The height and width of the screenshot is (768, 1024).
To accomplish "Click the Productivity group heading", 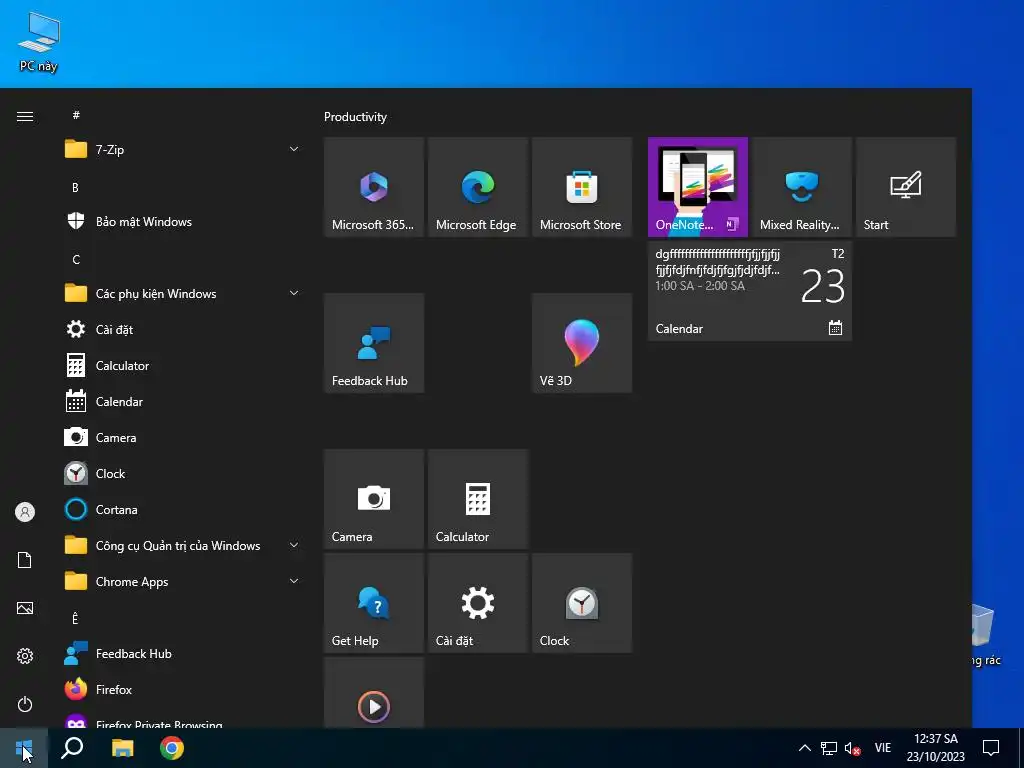I will pyautogui.click(x=355, y=117).
